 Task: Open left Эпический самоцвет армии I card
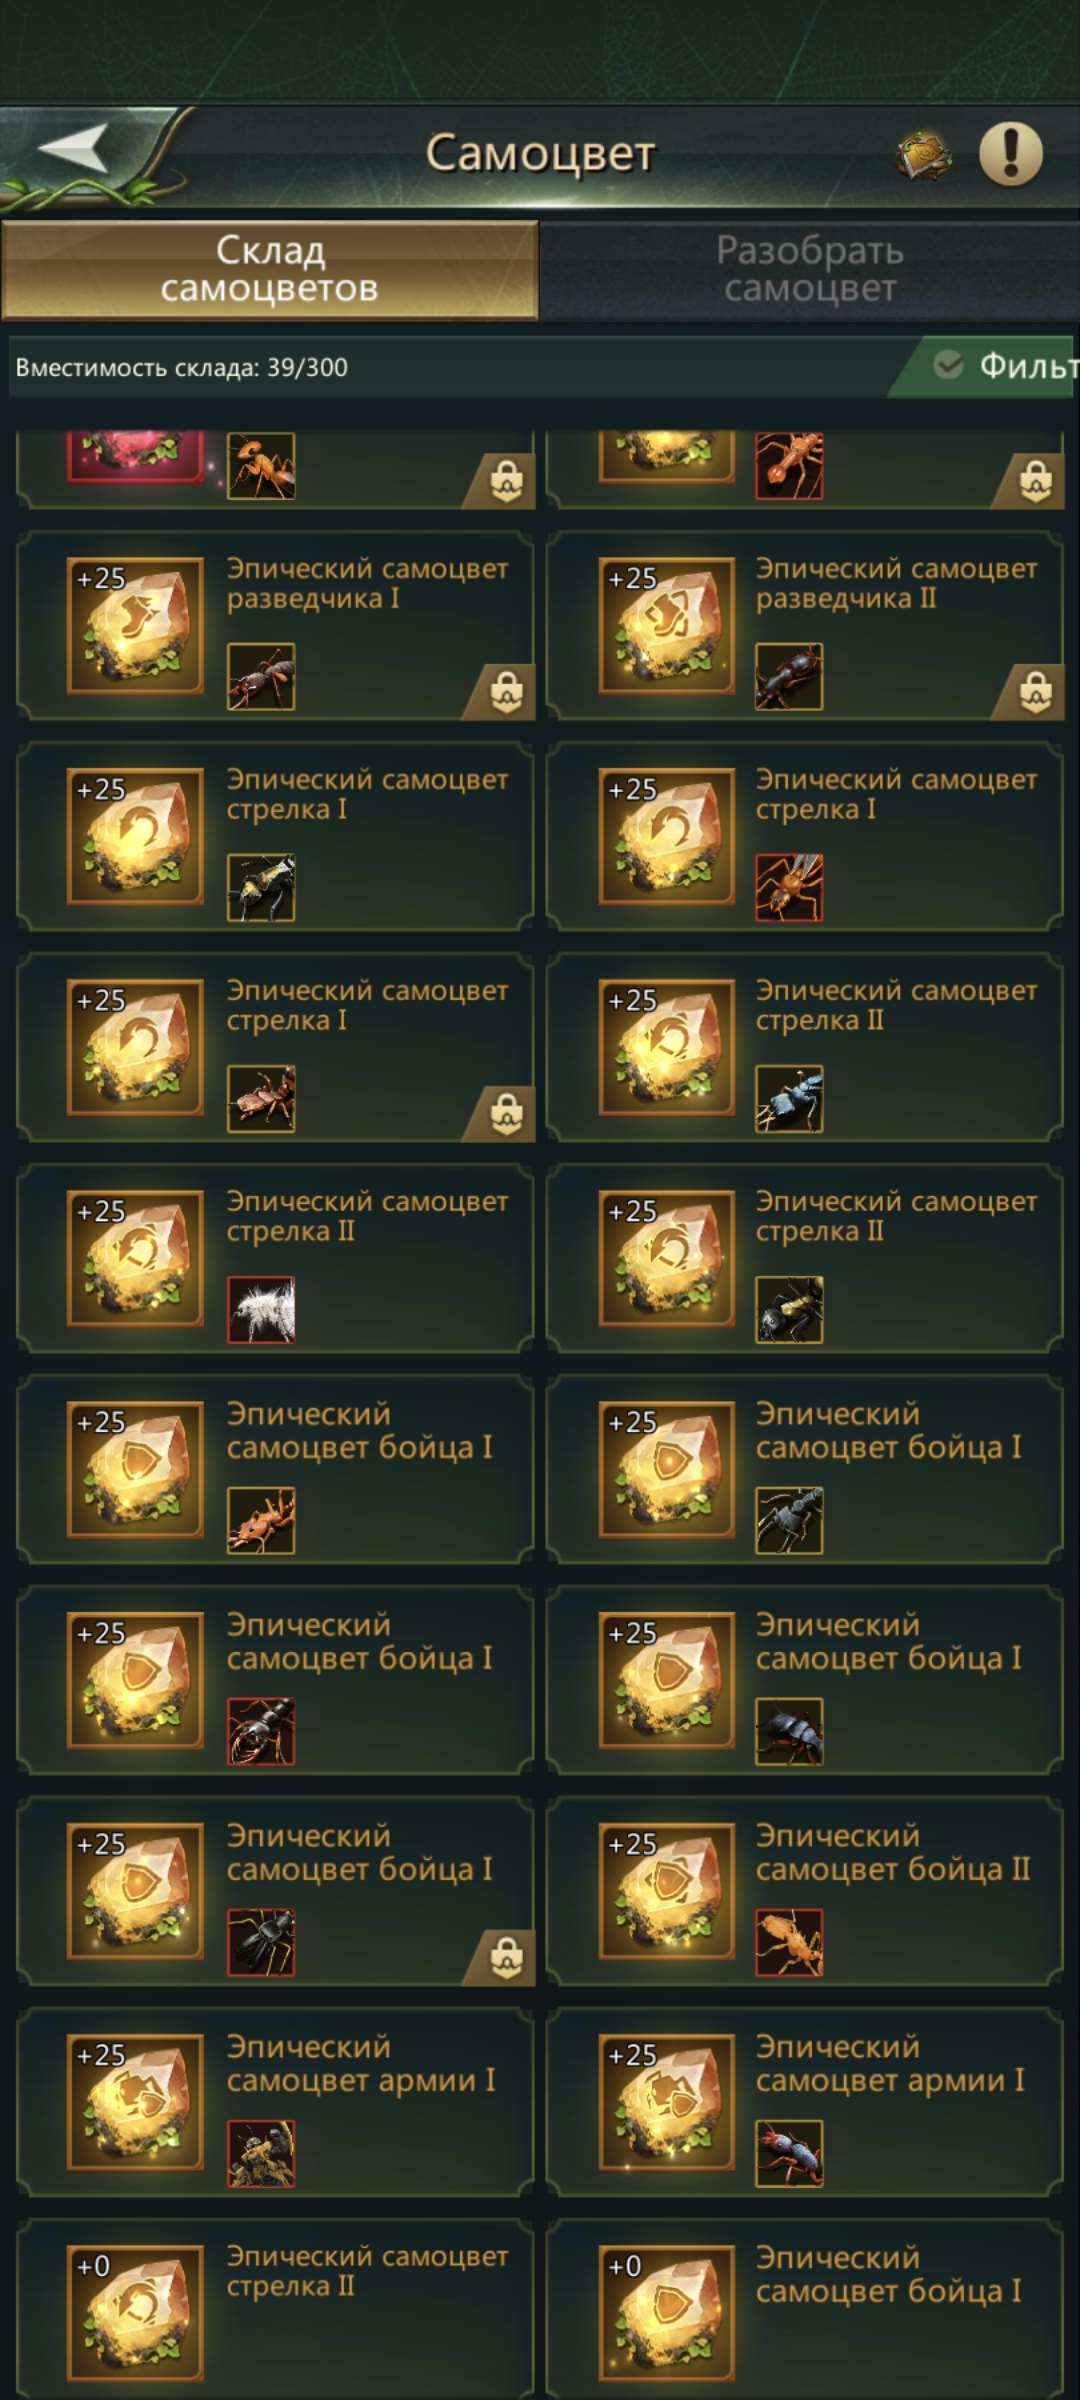[275, 2102]
